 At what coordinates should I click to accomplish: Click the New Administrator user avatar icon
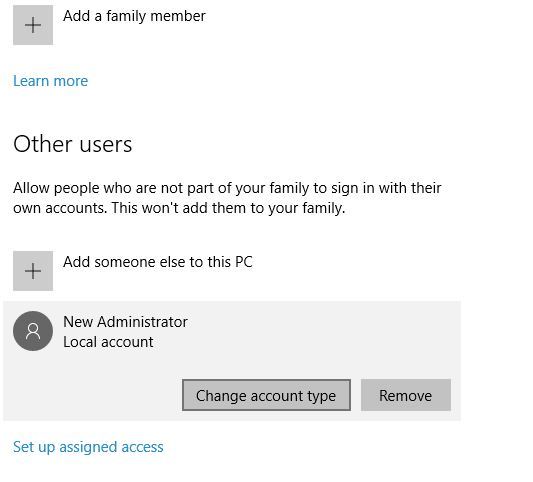click(33, 331)
